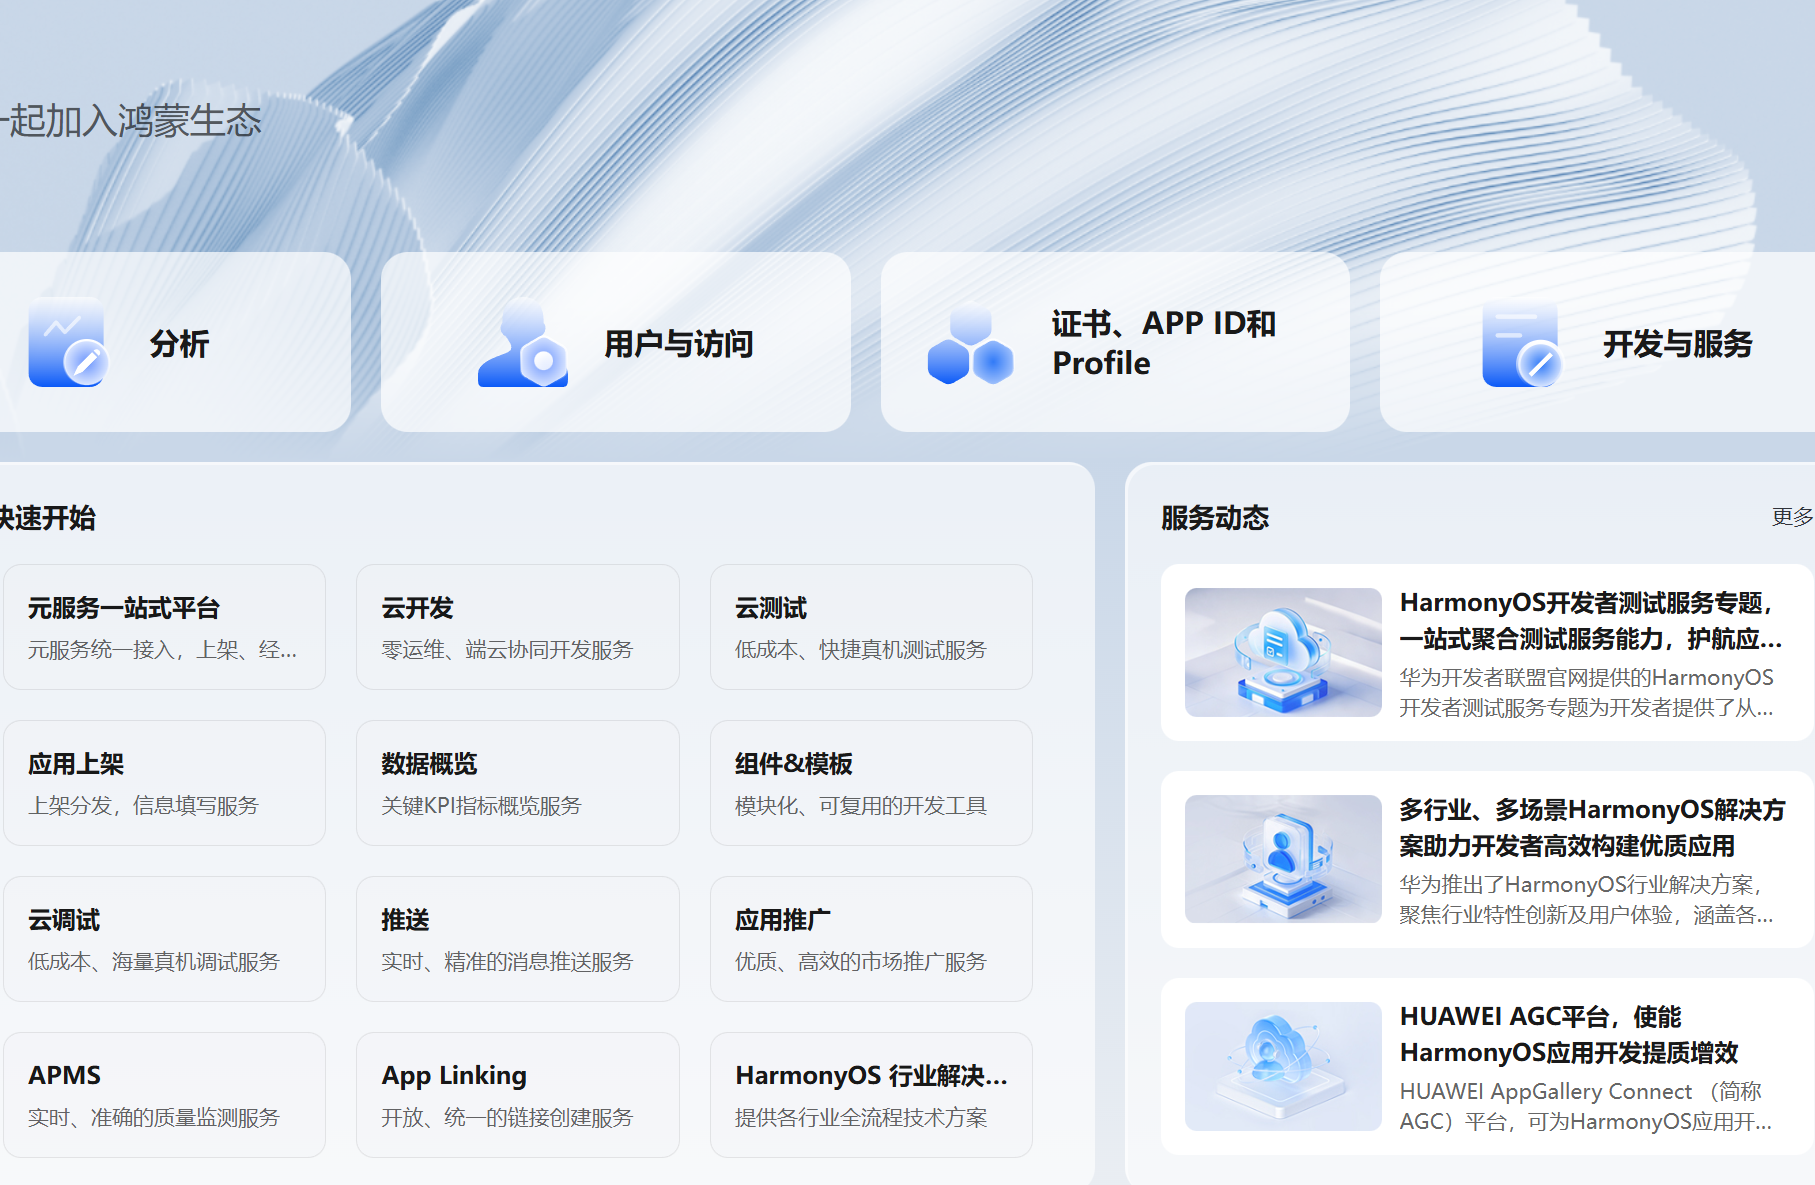1815x1185 pixels.
Task: Click the 服务动态 section heading
Action: (x=1215, y=518)
